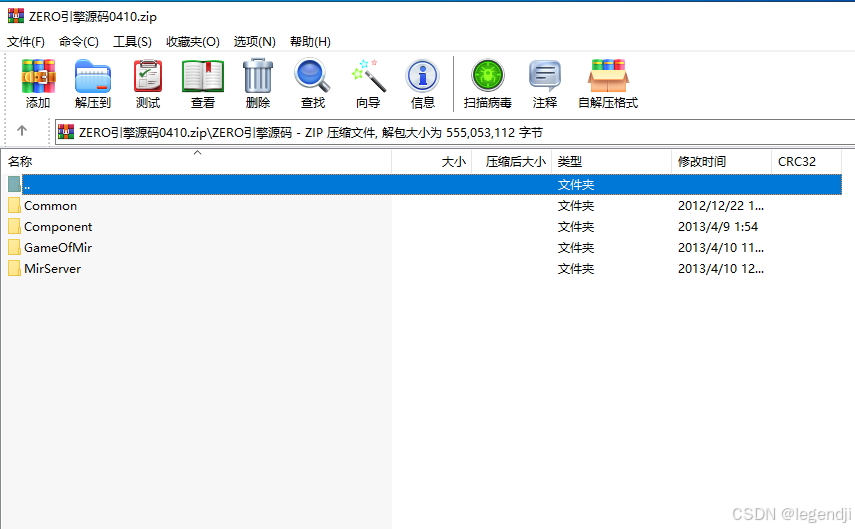
Task: Click the 添加 (Add) toolbar icon
Action: click(x=38, y=76)
